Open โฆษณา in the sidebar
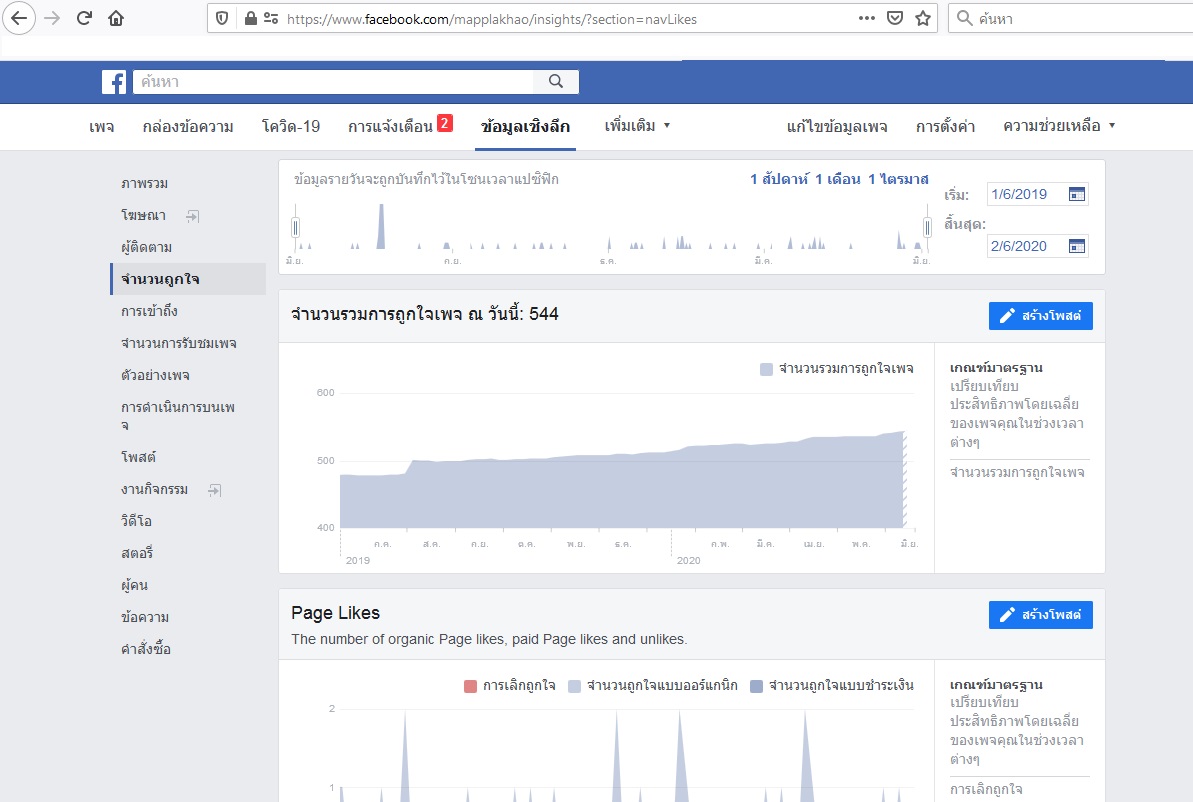 tap(144, 215)
